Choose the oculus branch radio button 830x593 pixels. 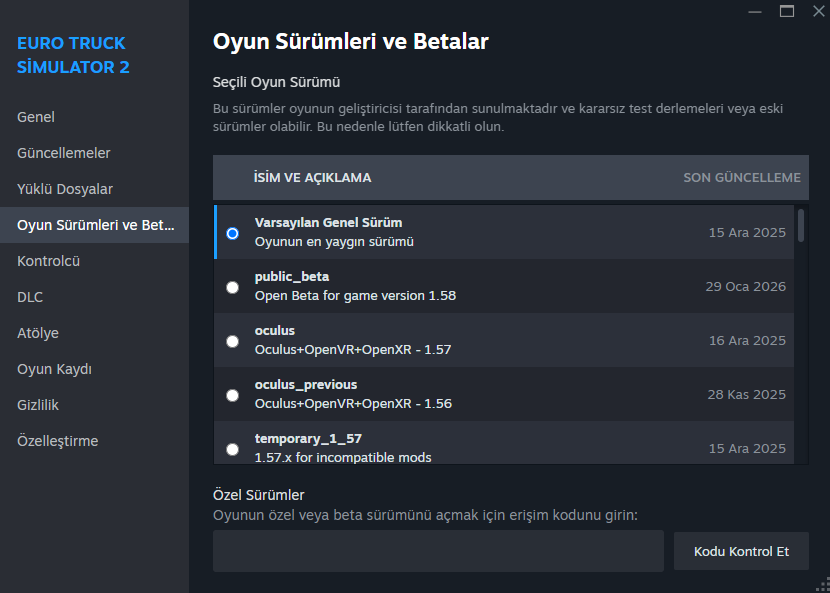click(x=232, y=341)
